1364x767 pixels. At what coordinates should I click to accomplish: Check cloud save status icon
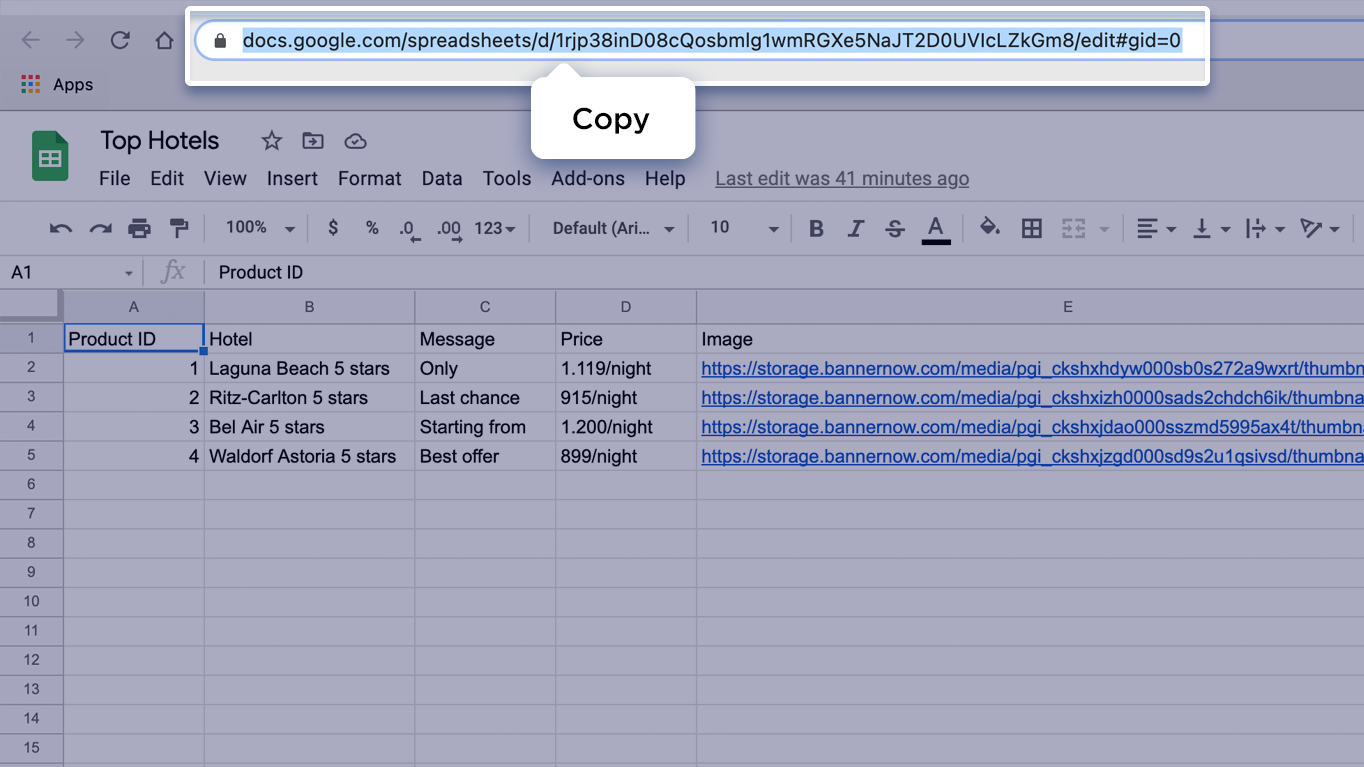[x=355, y=141]
